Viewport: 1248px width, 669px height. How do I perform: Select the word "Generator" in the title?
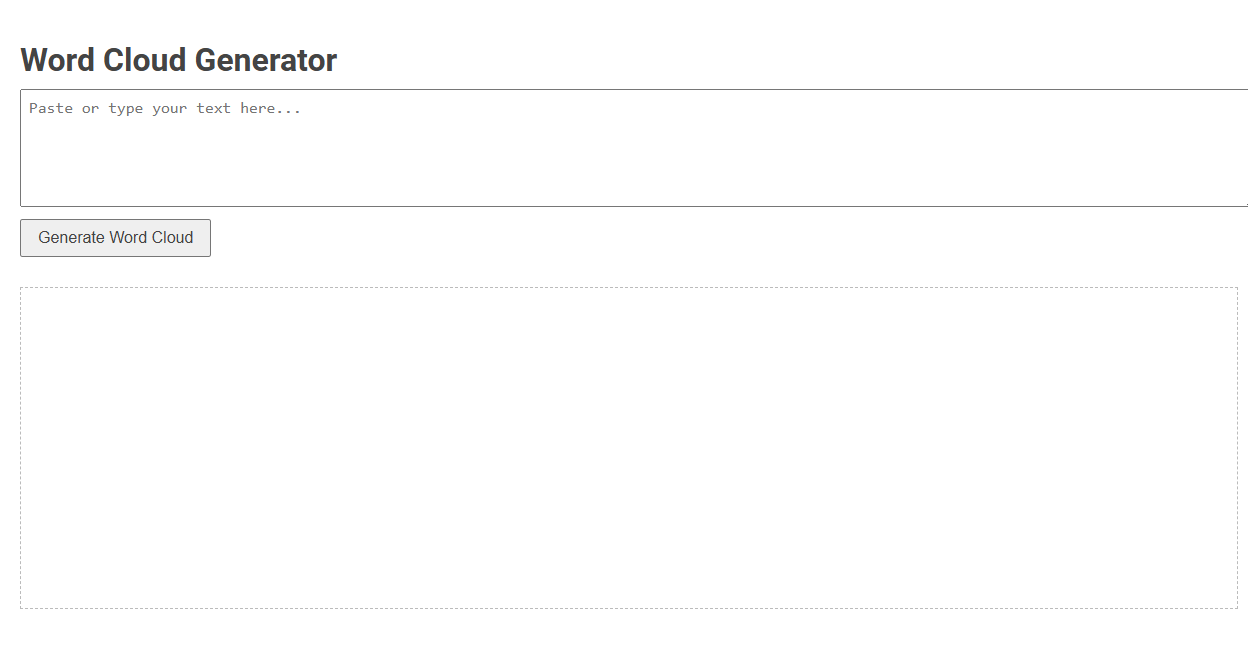coord(265,60)
